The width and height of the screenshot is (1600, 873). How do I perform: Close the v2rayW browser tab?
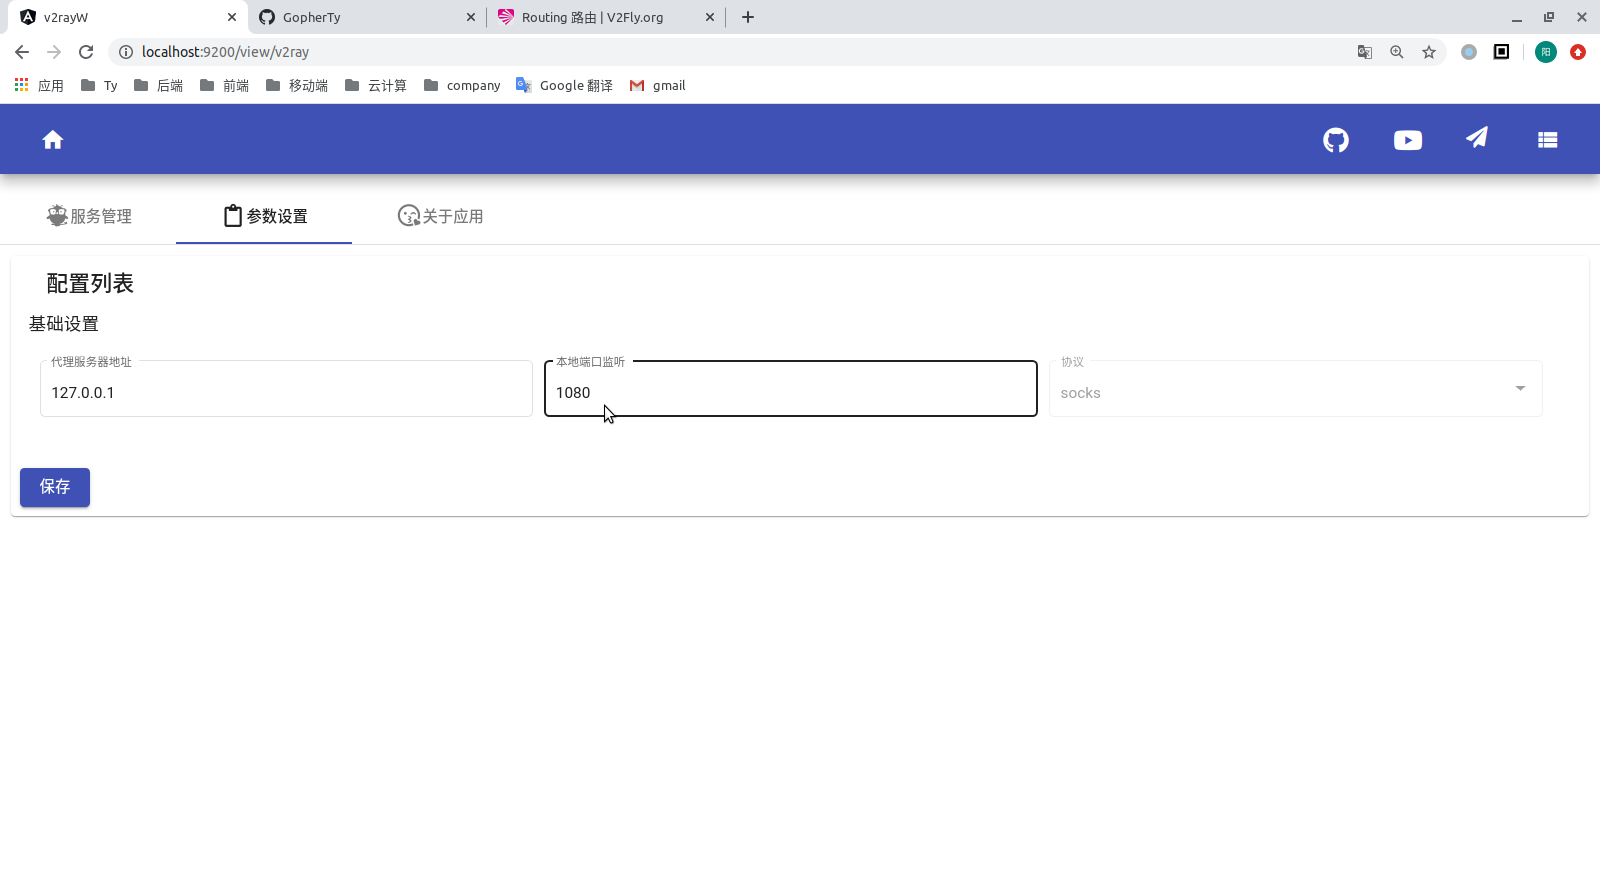[232, 17]
